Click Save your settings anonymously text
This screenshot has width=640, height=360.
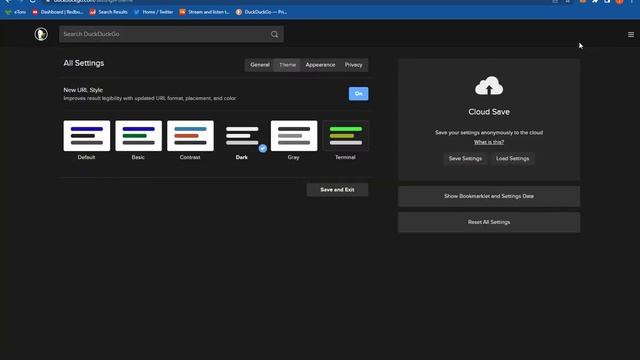click(x=489, y=133)
